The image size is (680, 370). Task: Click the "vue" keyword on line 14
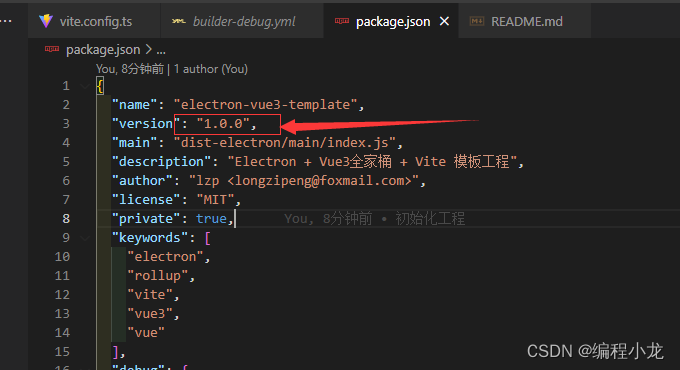[146, 333]
